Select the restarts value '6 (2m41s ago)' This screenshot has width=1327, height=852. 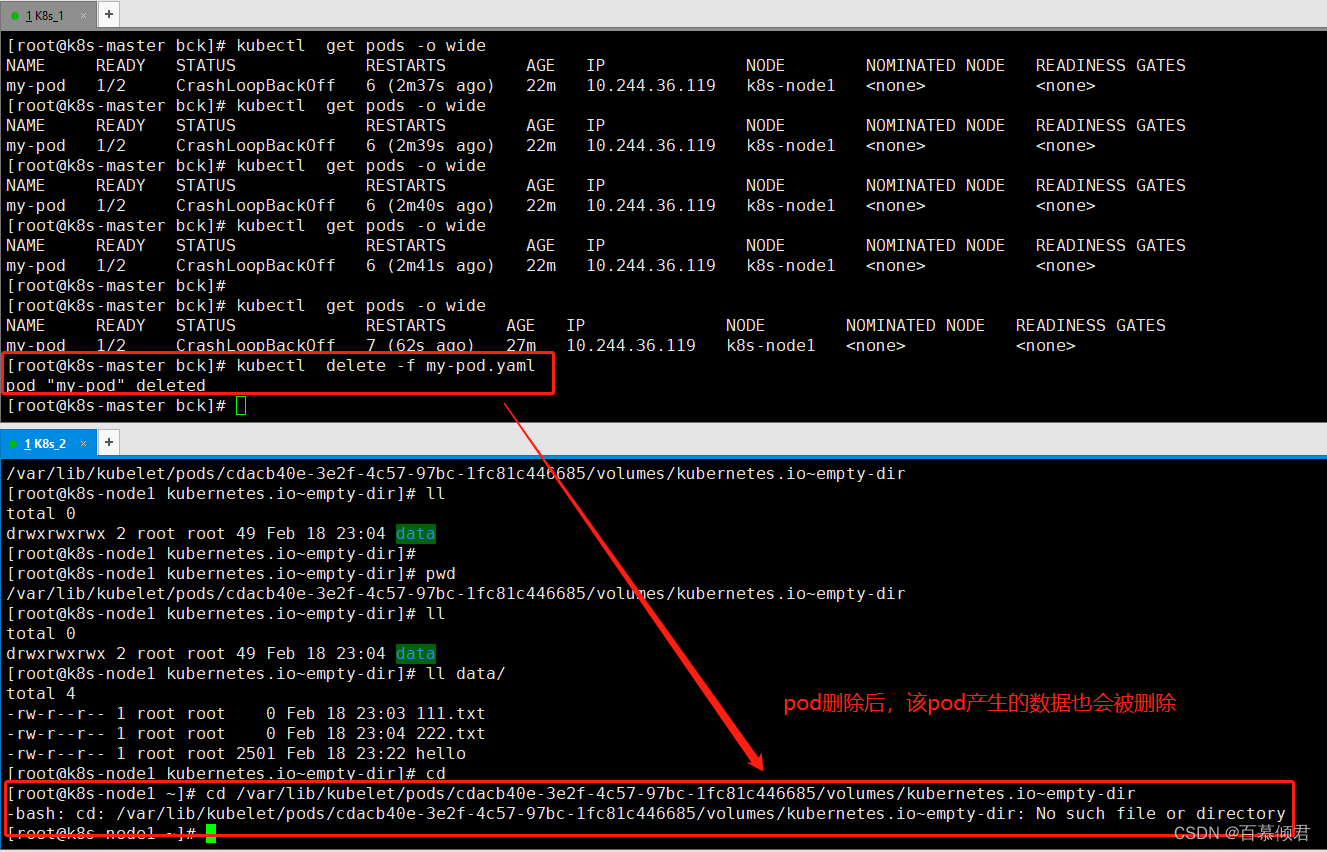[x=430, y=266]
